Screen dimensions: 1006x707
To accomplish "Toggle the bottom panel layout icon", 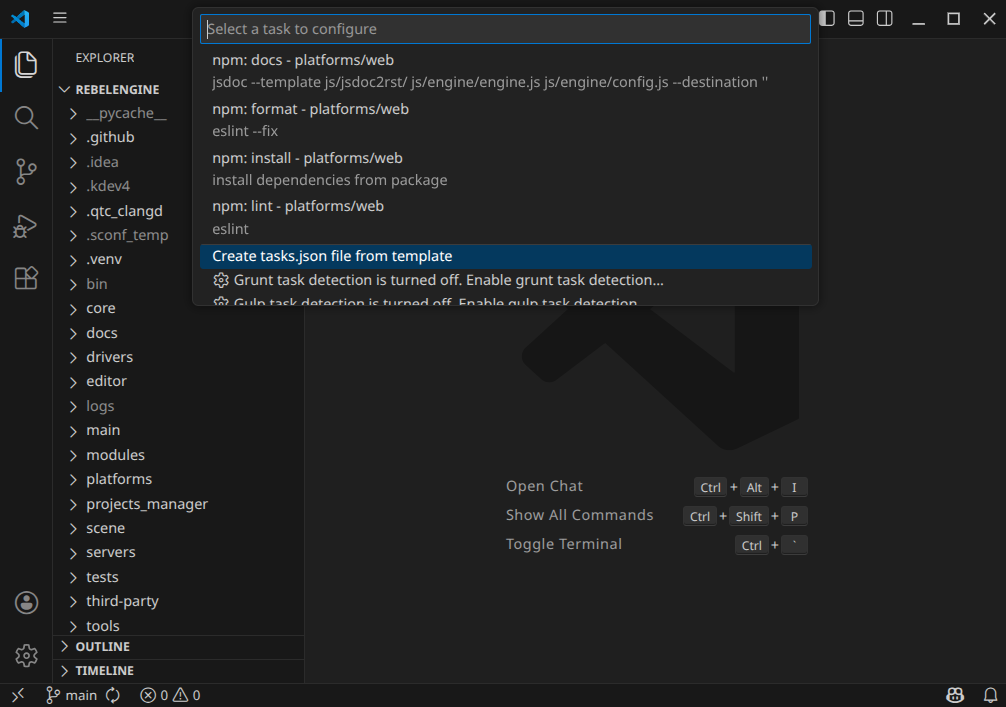I will point(856,18).
